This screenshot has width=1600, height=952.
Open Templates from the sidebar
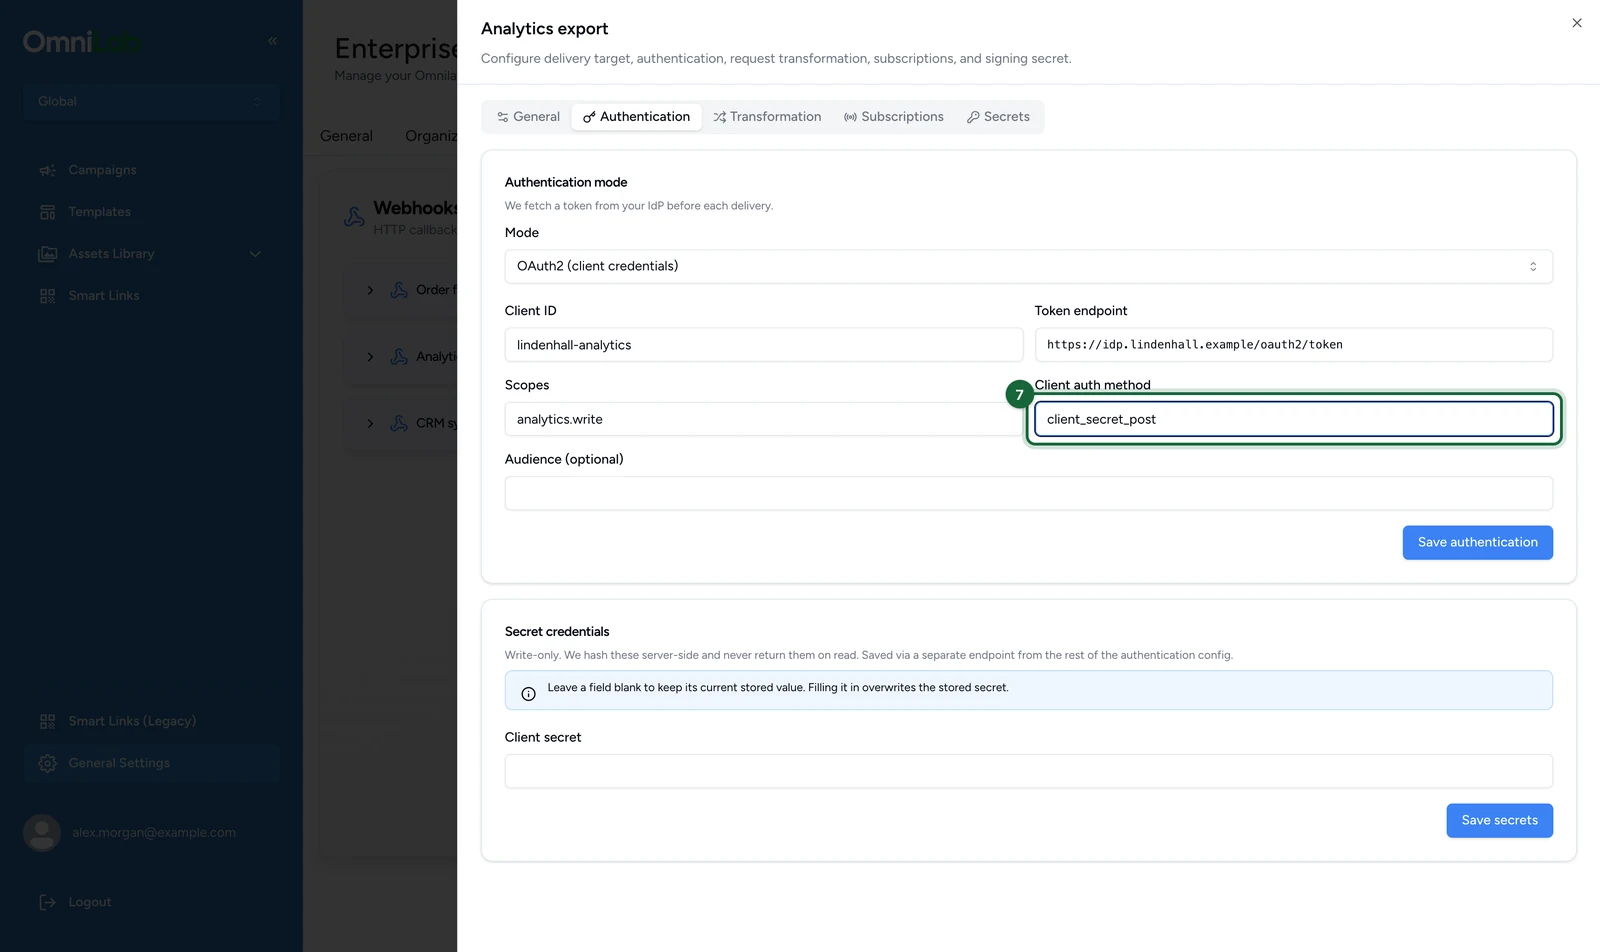99,212
